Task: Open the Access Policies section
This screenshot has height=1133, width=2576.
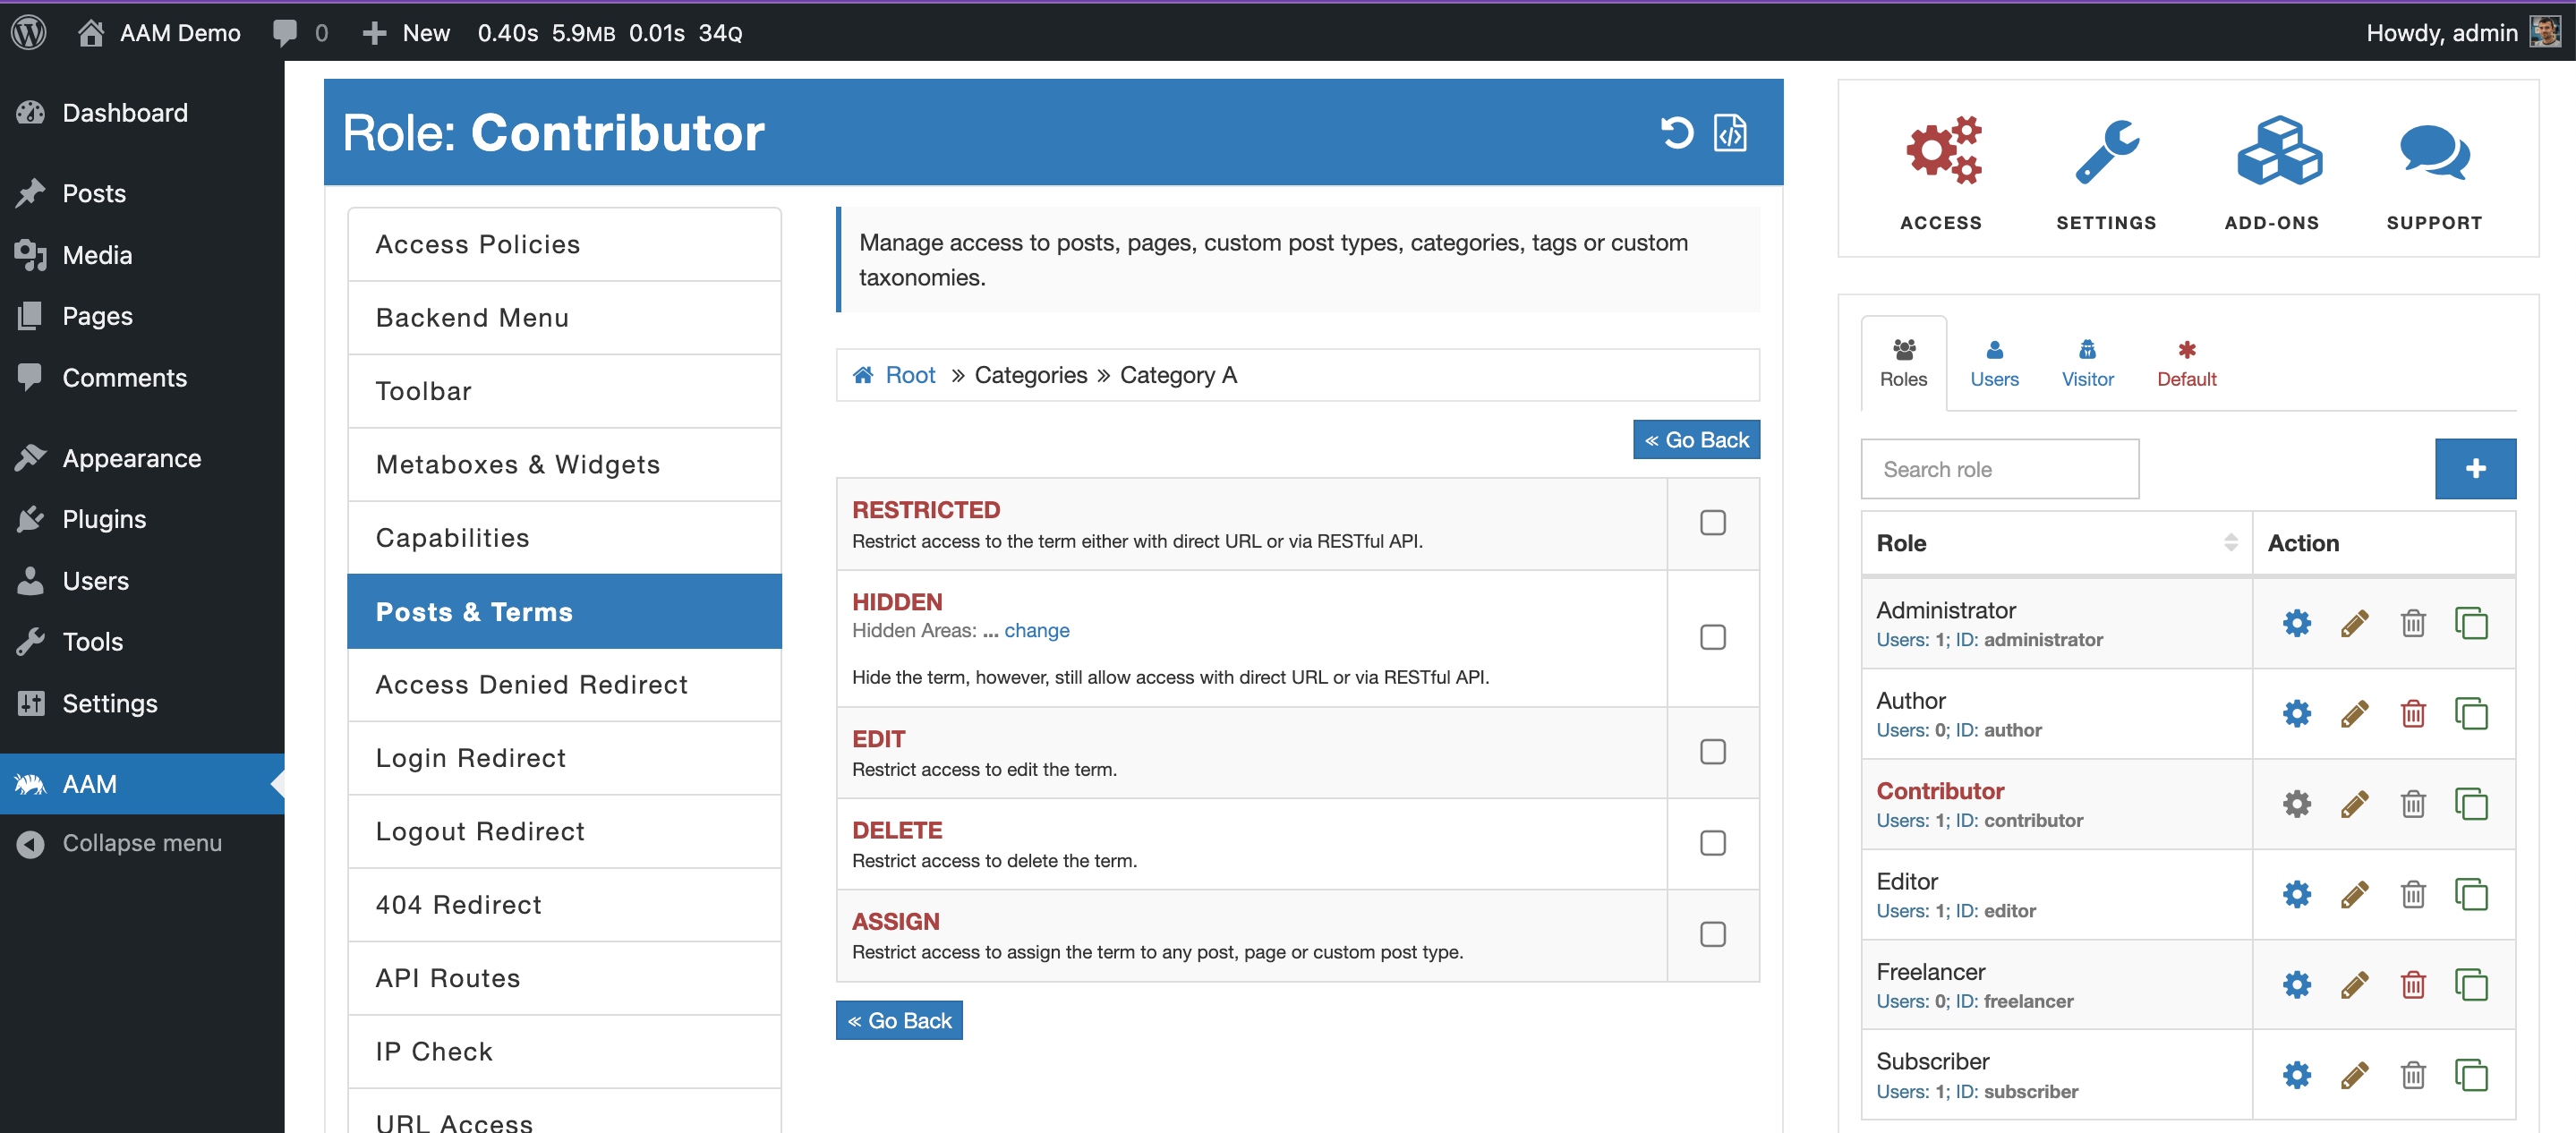Action: (564, 244)
